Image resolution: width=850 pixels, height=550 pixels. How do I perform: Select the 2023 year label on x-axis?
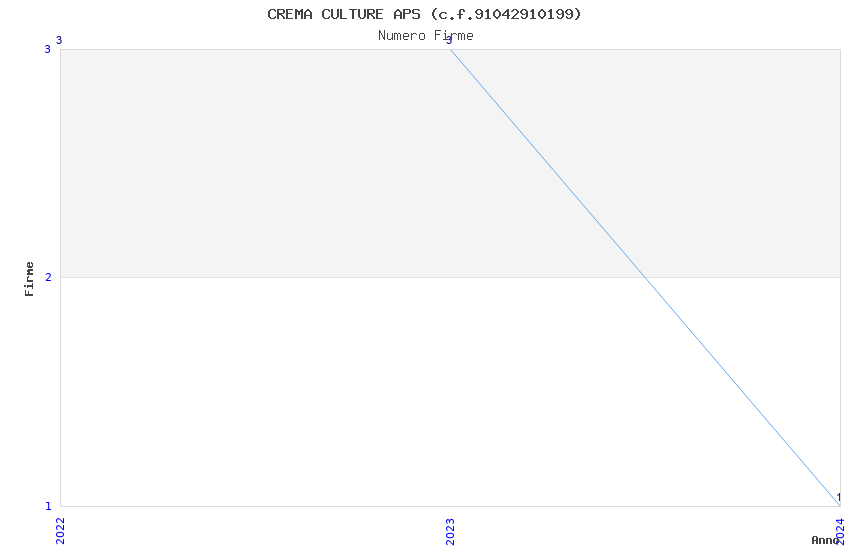[x=450, y=531]
